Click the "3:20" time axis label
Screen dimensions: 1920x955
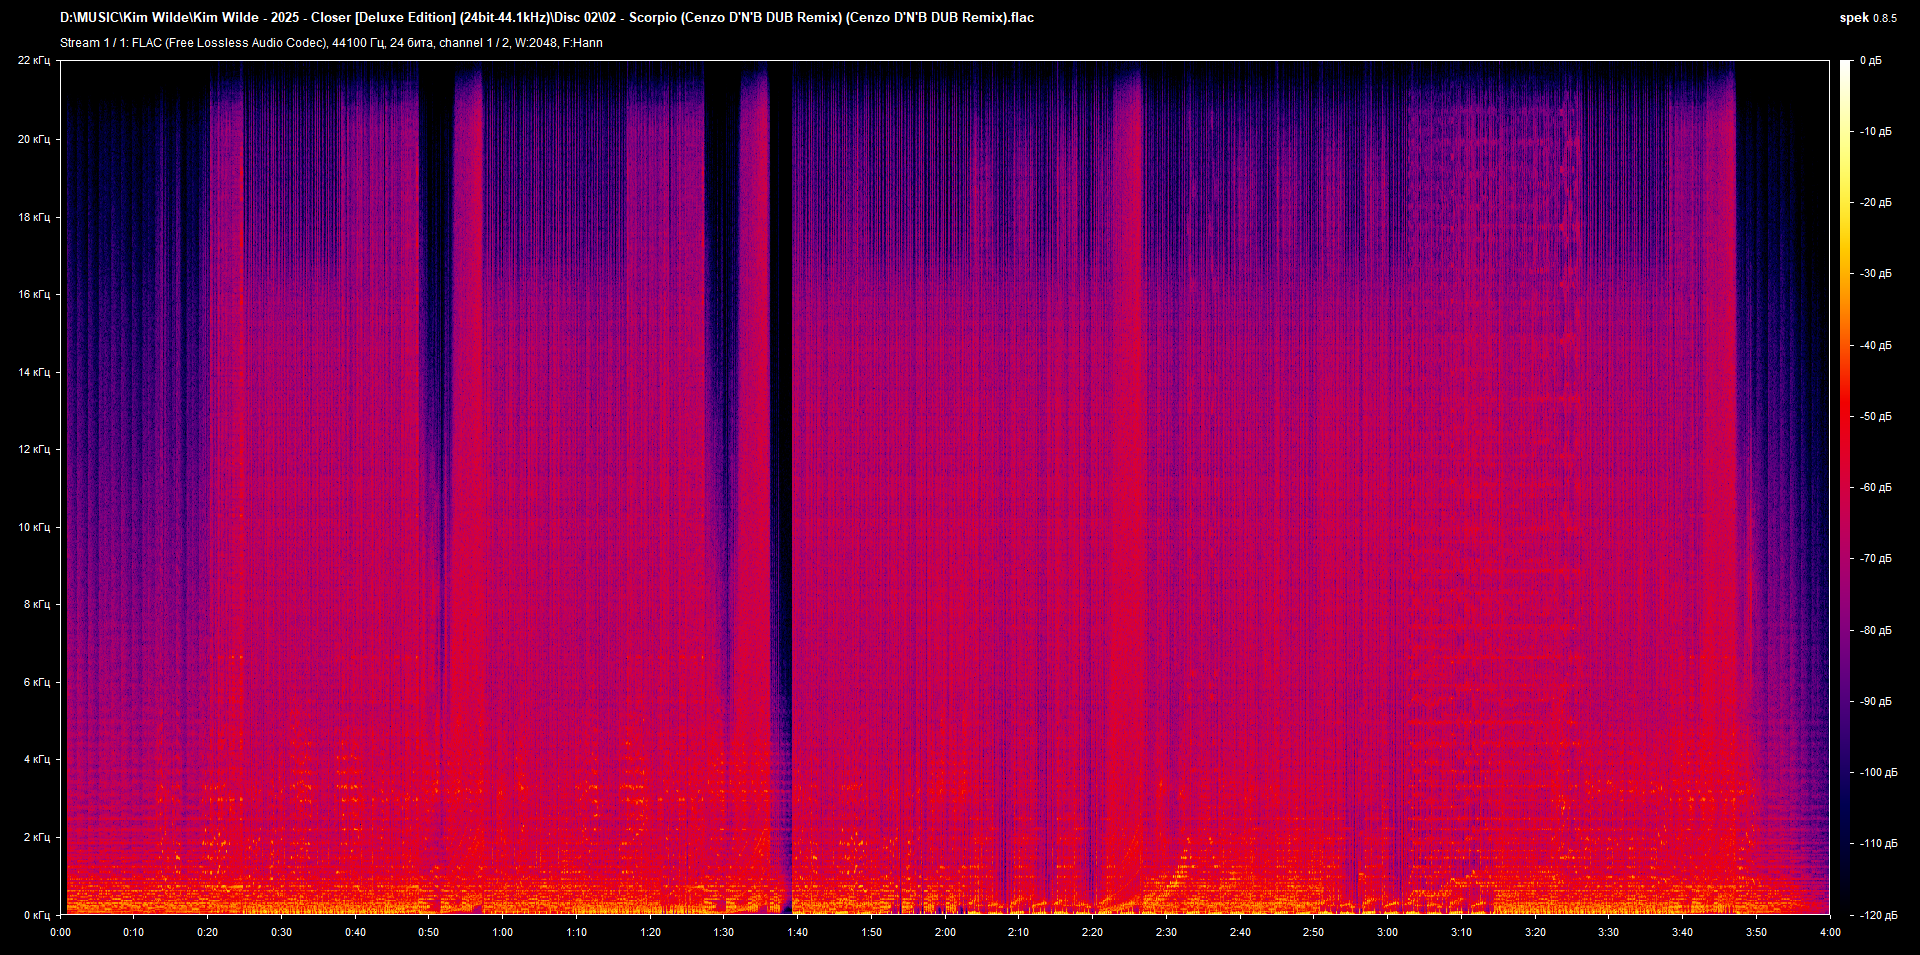(1535, 932)
